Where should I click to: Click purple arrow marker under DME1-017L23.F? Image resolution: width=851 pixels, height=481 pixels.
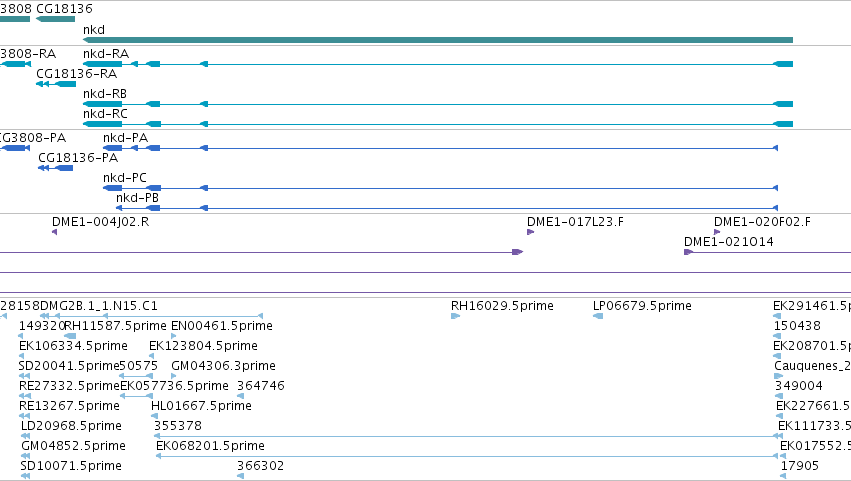pyautogui.click(x=530, y=232)
